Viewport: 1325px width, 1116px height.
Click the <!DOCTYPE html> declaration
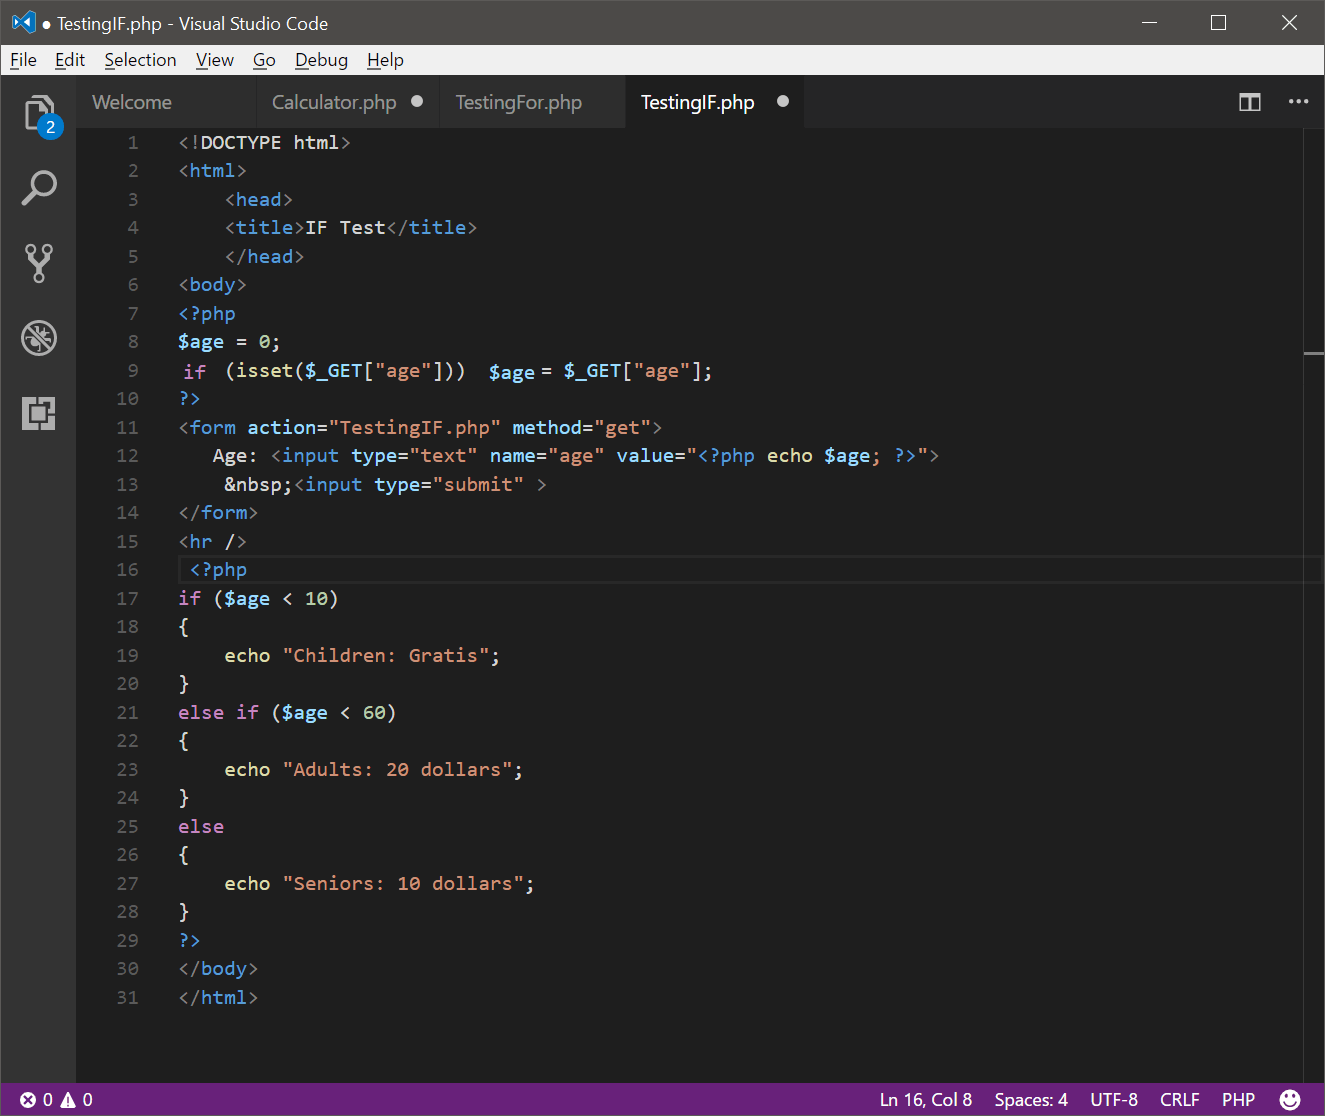264,142
